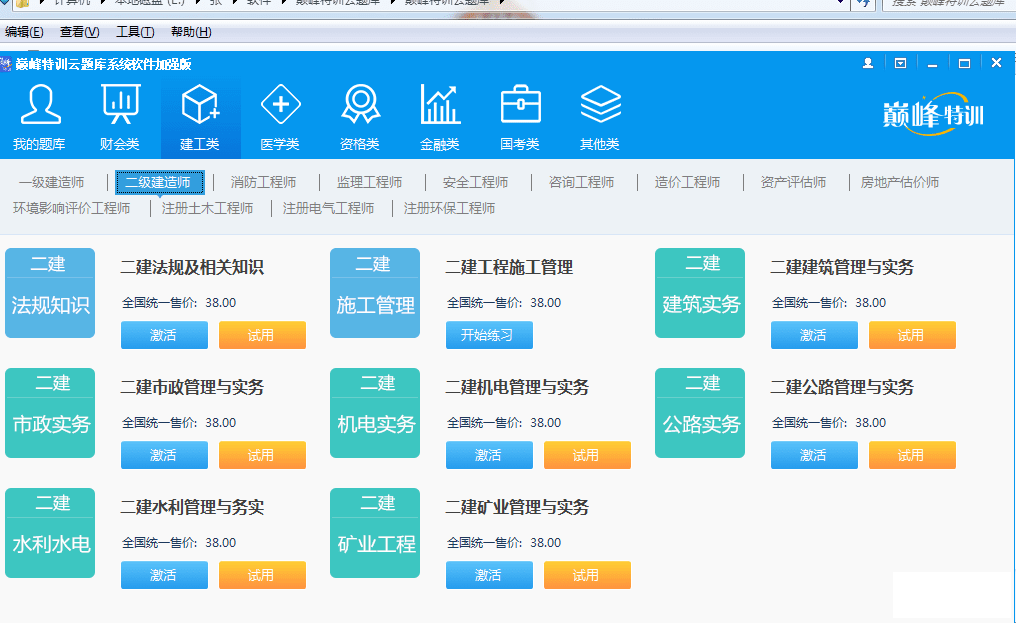Try 二建水利管理与务实 with 试用 button
The height and width of the screenshot is (623, 1016).
pyautogui.click(x=262, y=575)
